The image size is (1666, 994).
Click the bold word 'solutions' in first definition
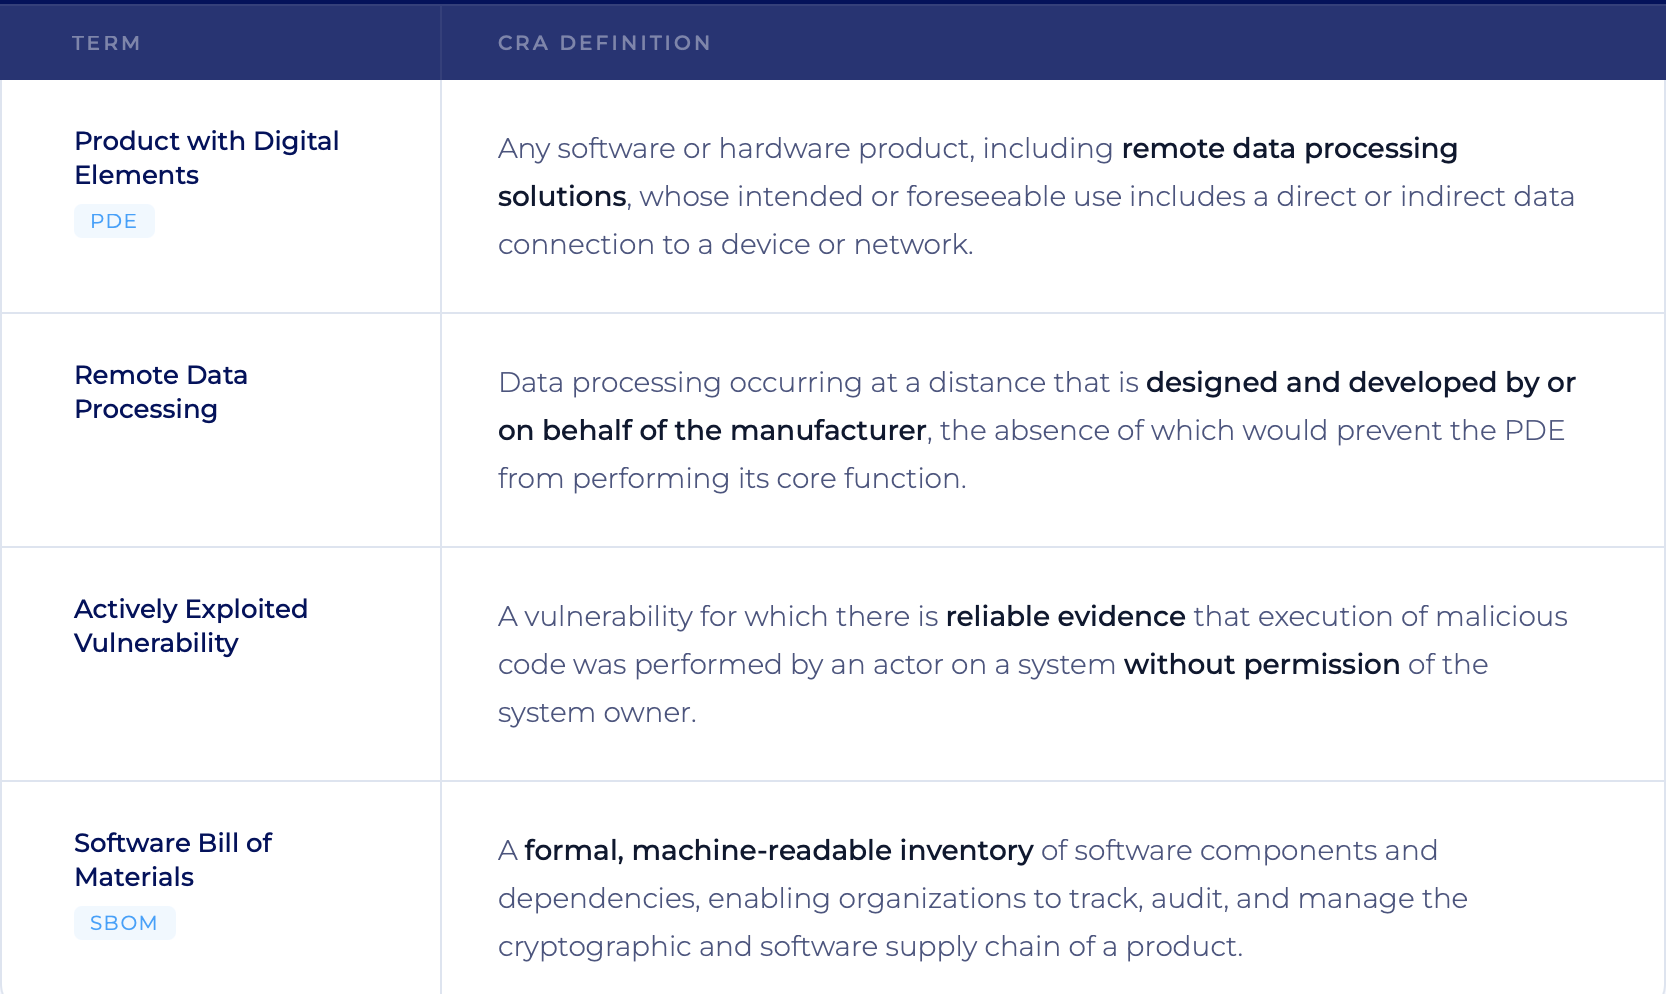pos(562,197)
